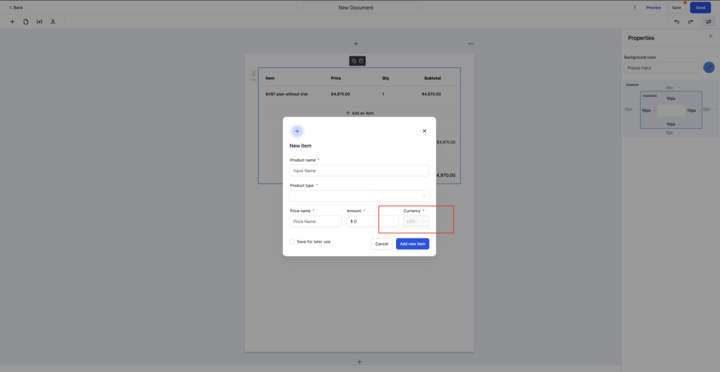This screenshot has width=720, height=372.
Task: Click the Subtotal column header
Action: (x=432, y=79)
